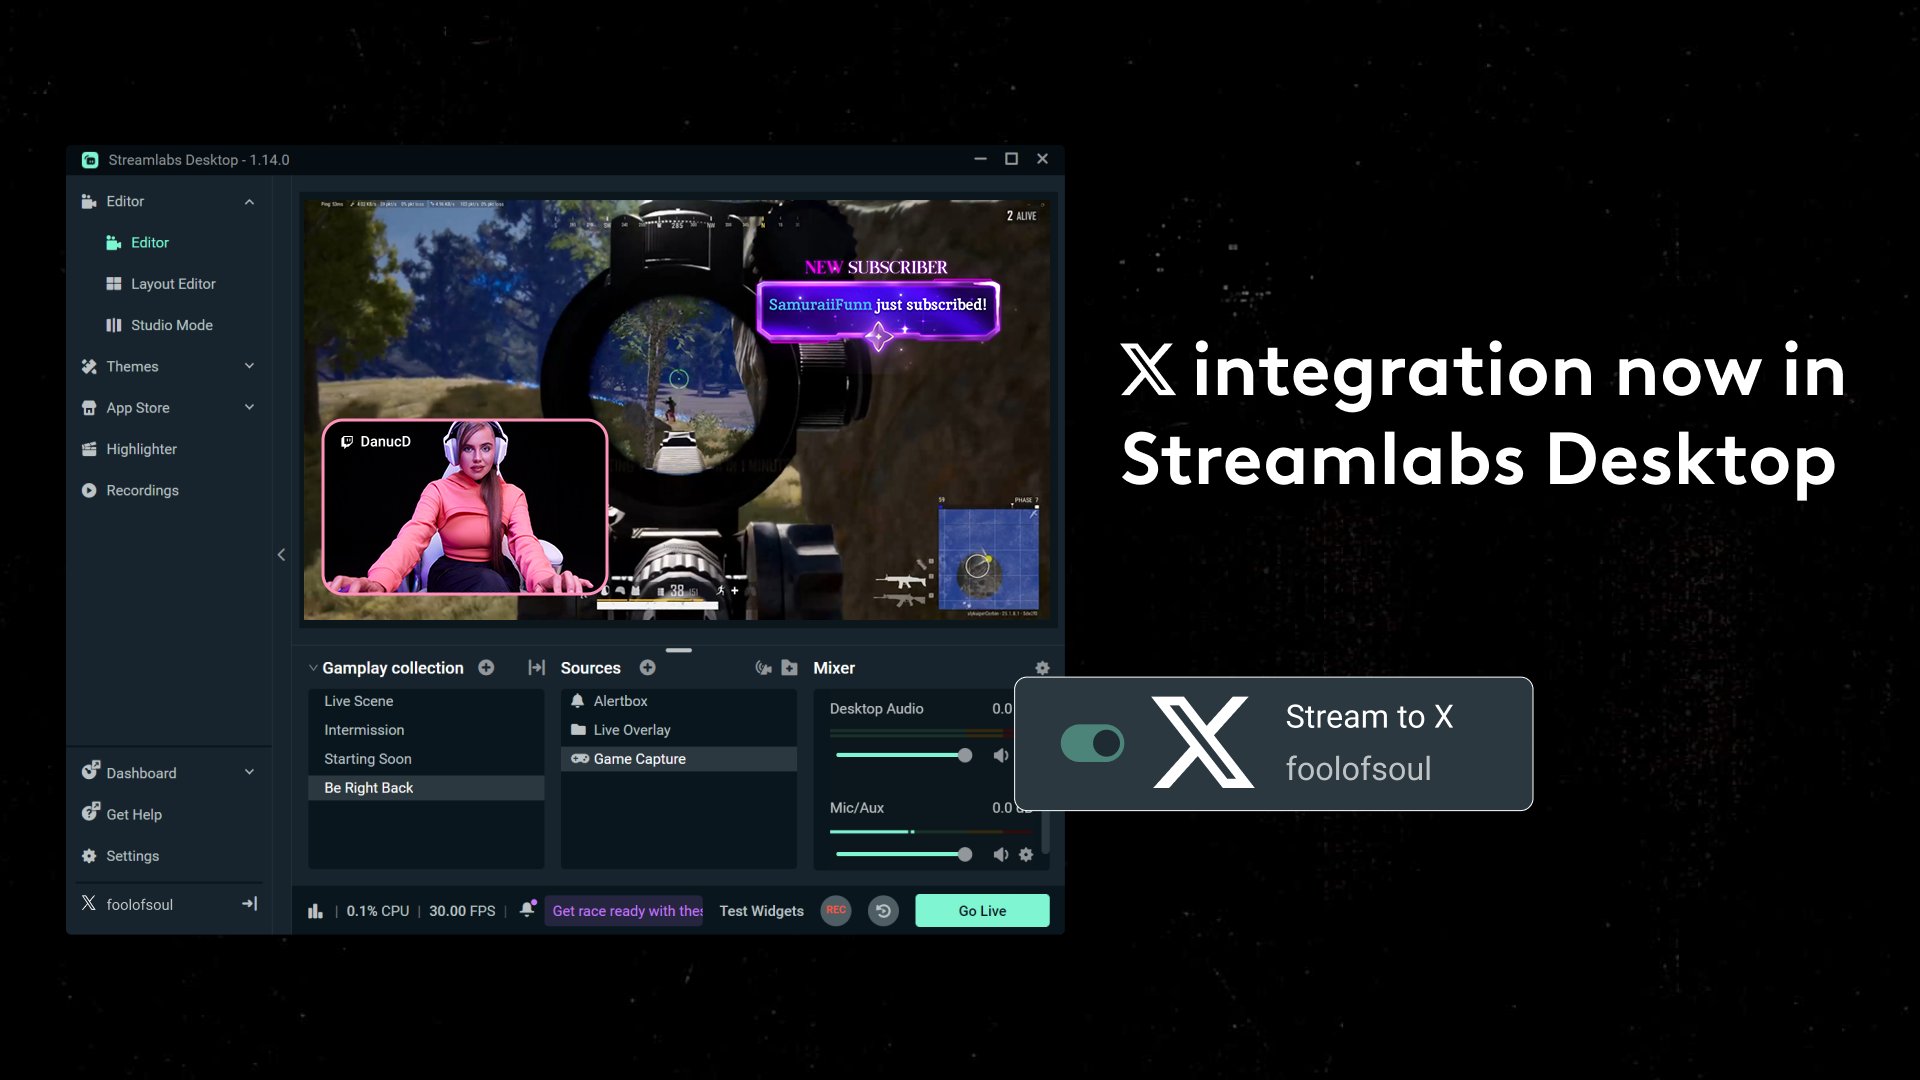Click the Test Widgets button
1920x1080 pixels.
(762, 910)
